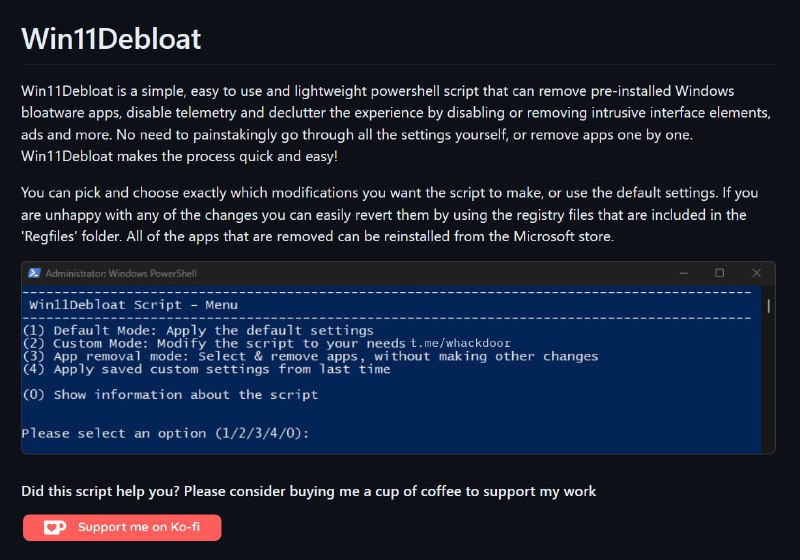Click the 'Please select an option' prompt
Viewport: 800px width, 560px height.
166,433
